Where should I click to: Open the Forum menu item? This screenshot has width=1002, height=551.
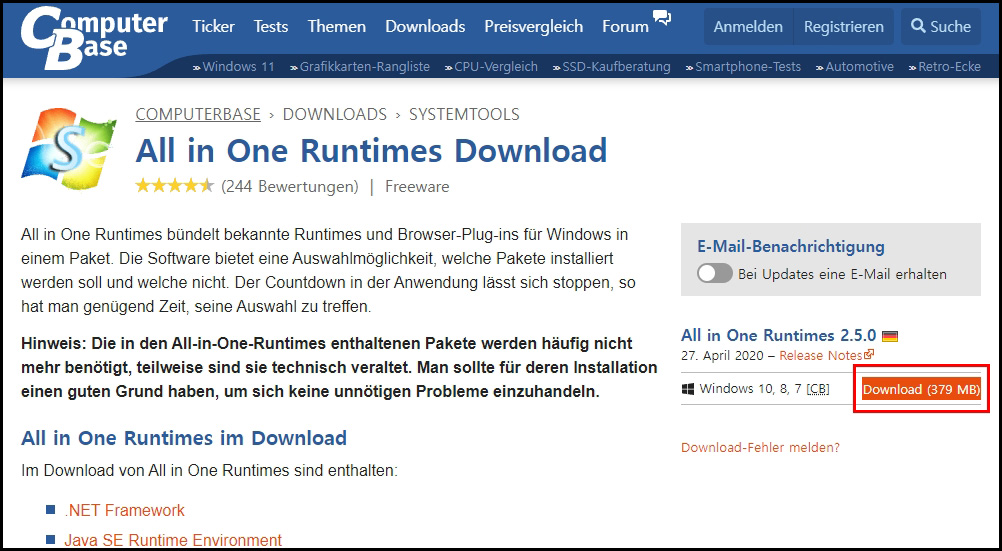(x=626, y=26)
